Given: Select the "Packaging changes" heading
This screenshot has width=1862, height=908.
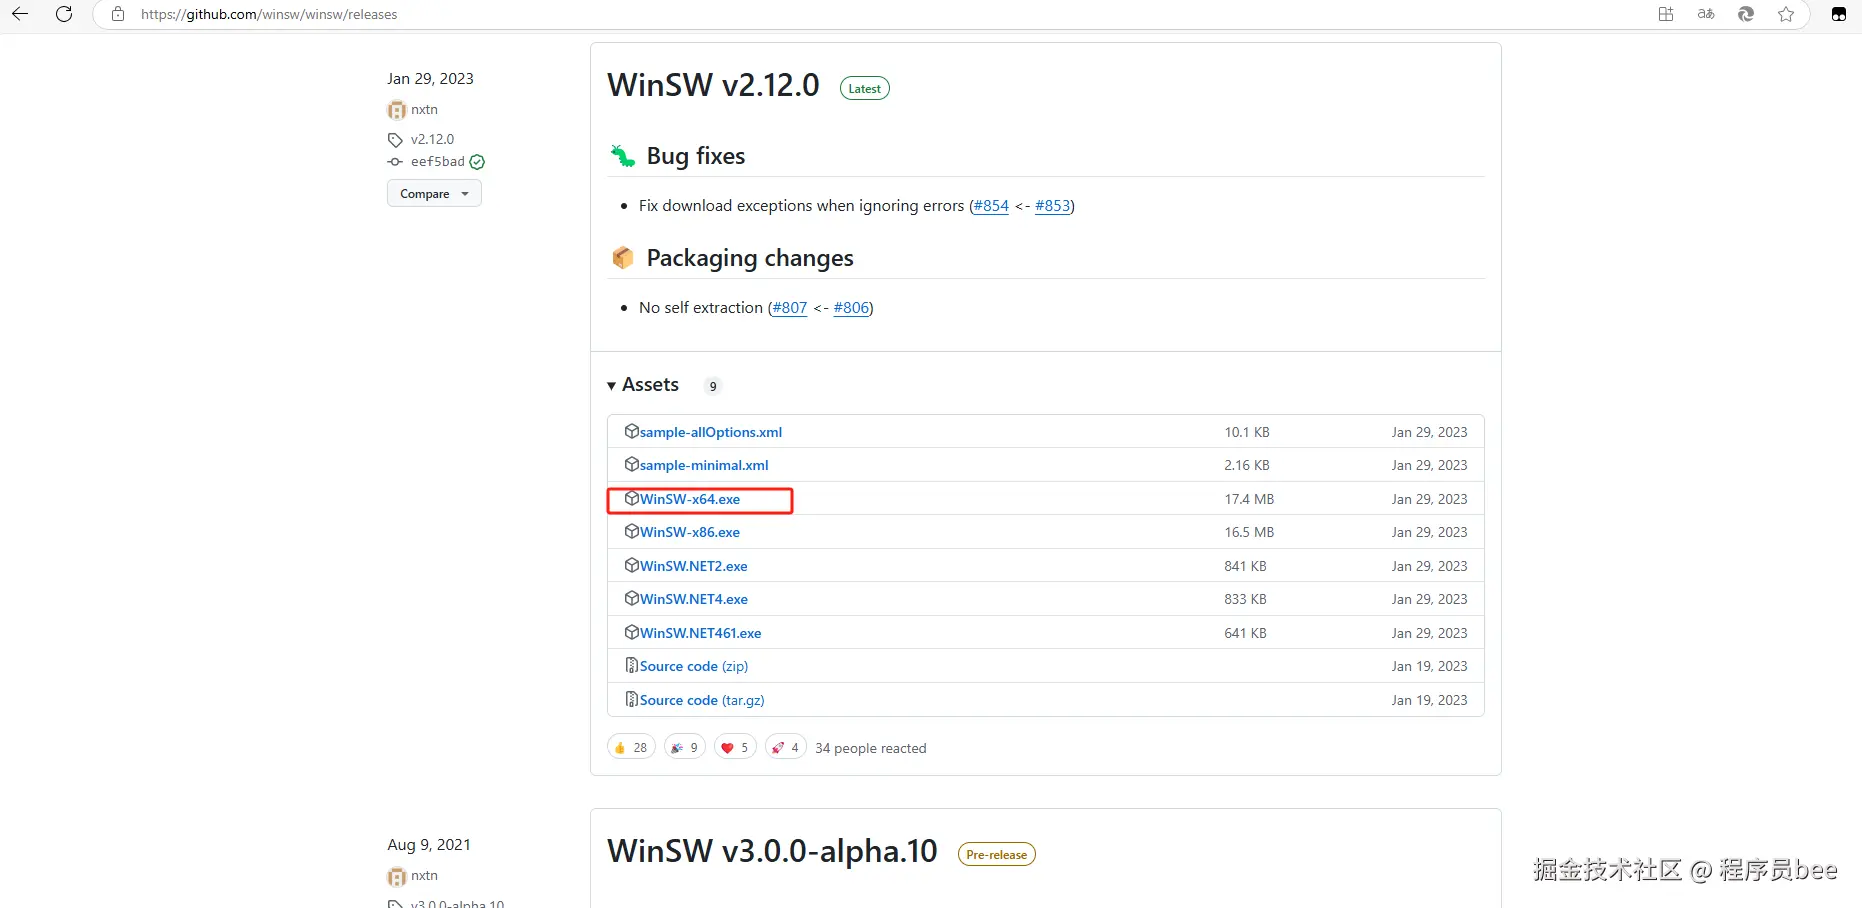Looking at the screenshot, I should coord(750,258).
